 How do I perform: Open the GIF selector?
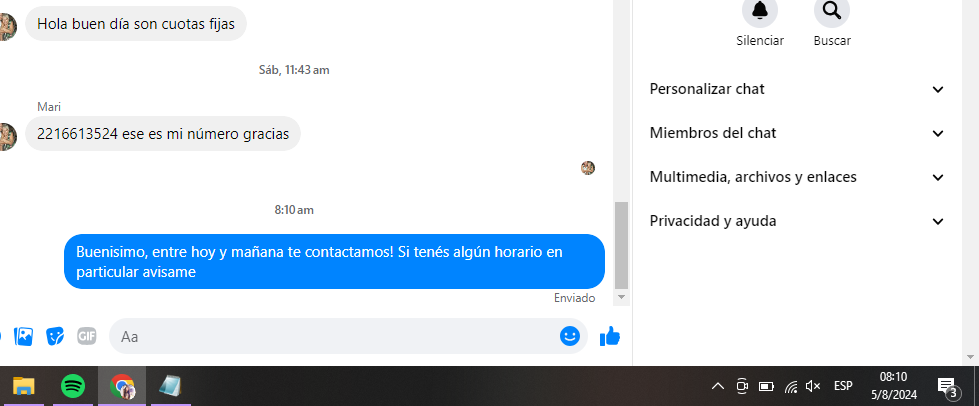click(87, 337)
